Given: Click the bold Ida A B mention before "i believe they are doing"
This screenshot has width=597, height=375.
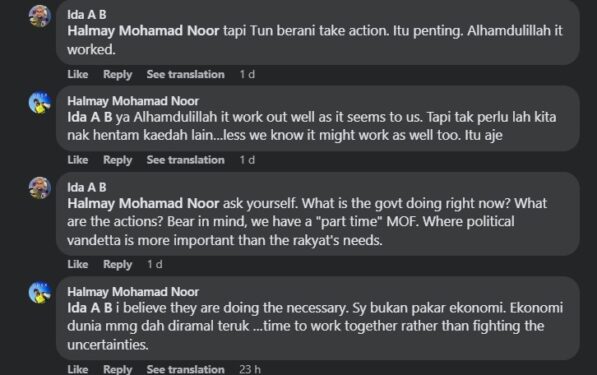Looking at the screenshot, I should pos(90,308).
